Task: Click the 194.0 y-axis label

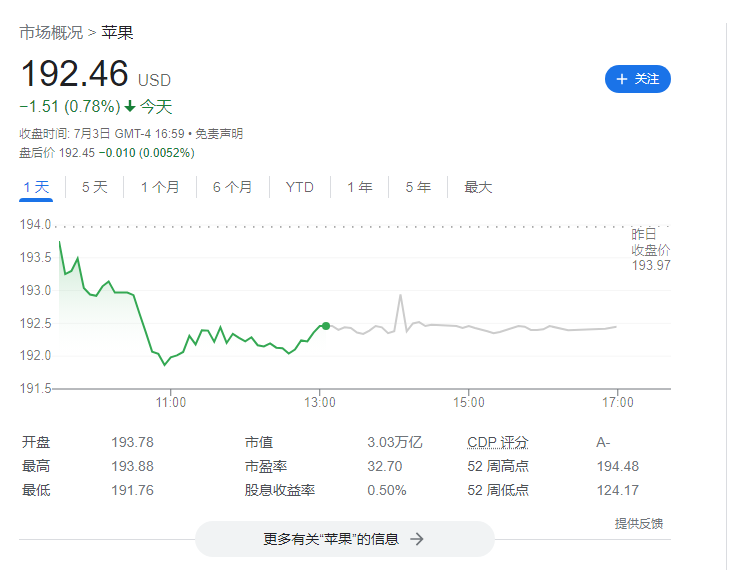Action: 35,224
